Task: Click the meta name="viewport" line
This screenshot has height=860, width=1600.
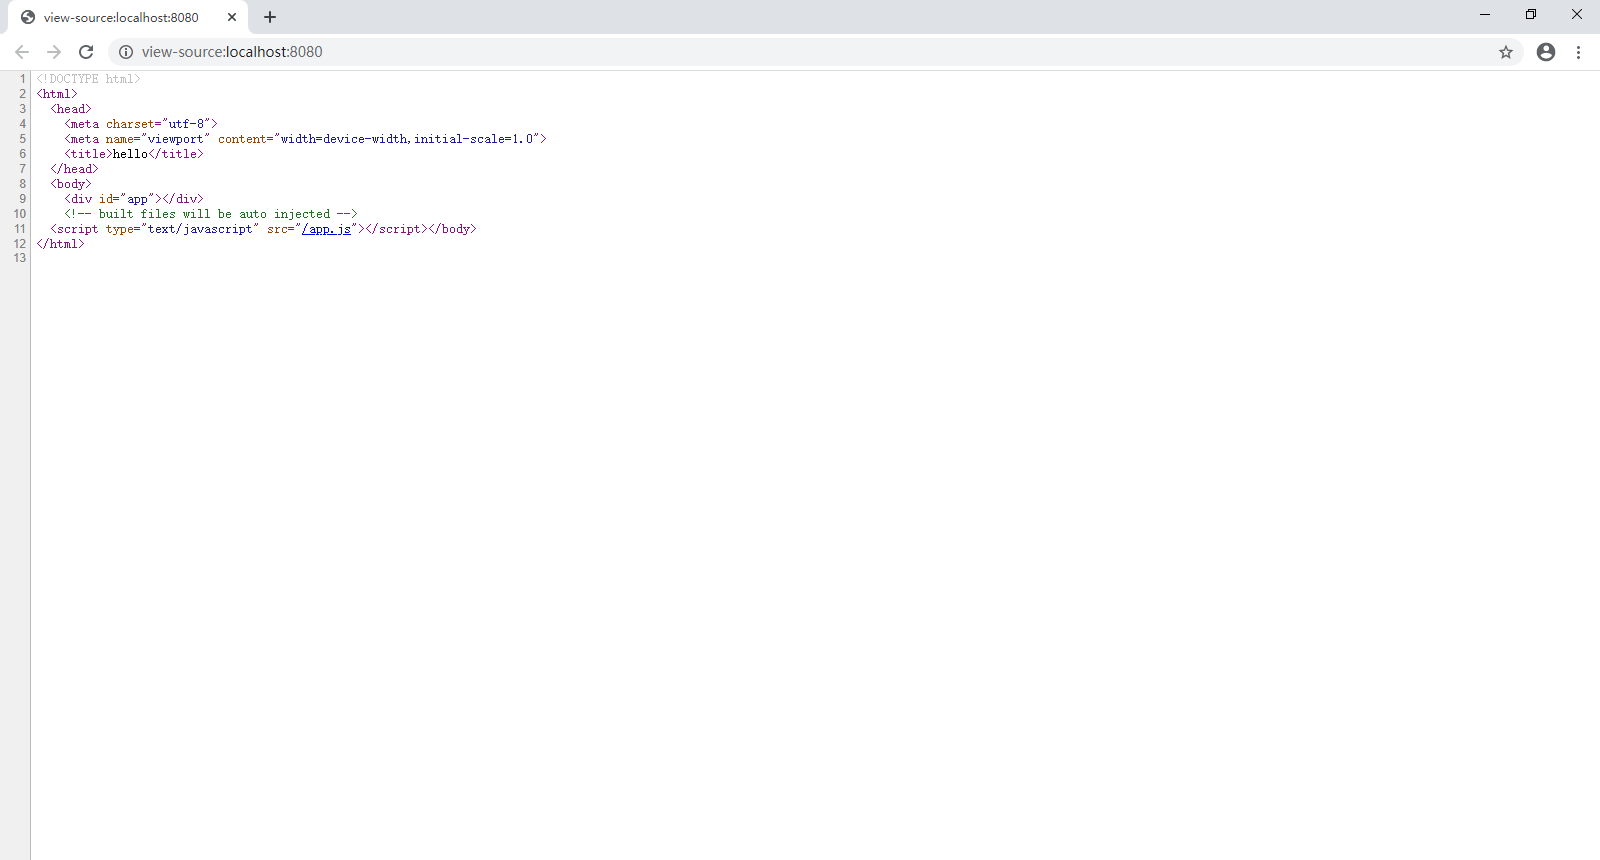Action: (x=306, y=139)
